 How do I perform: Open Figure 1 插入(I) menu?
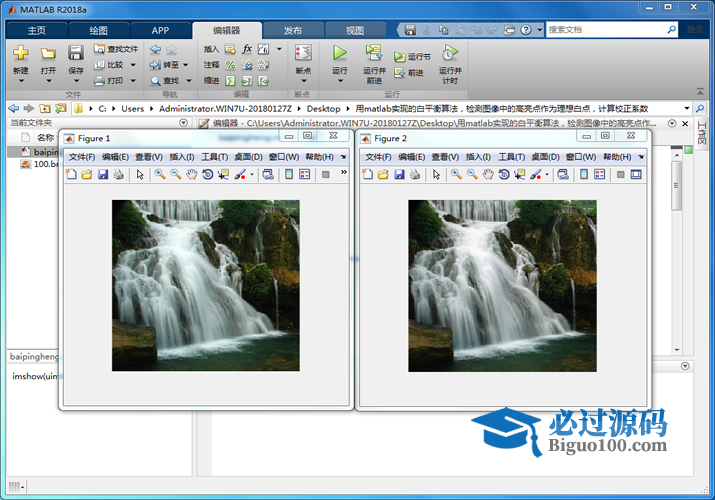[x=182, y=157]
